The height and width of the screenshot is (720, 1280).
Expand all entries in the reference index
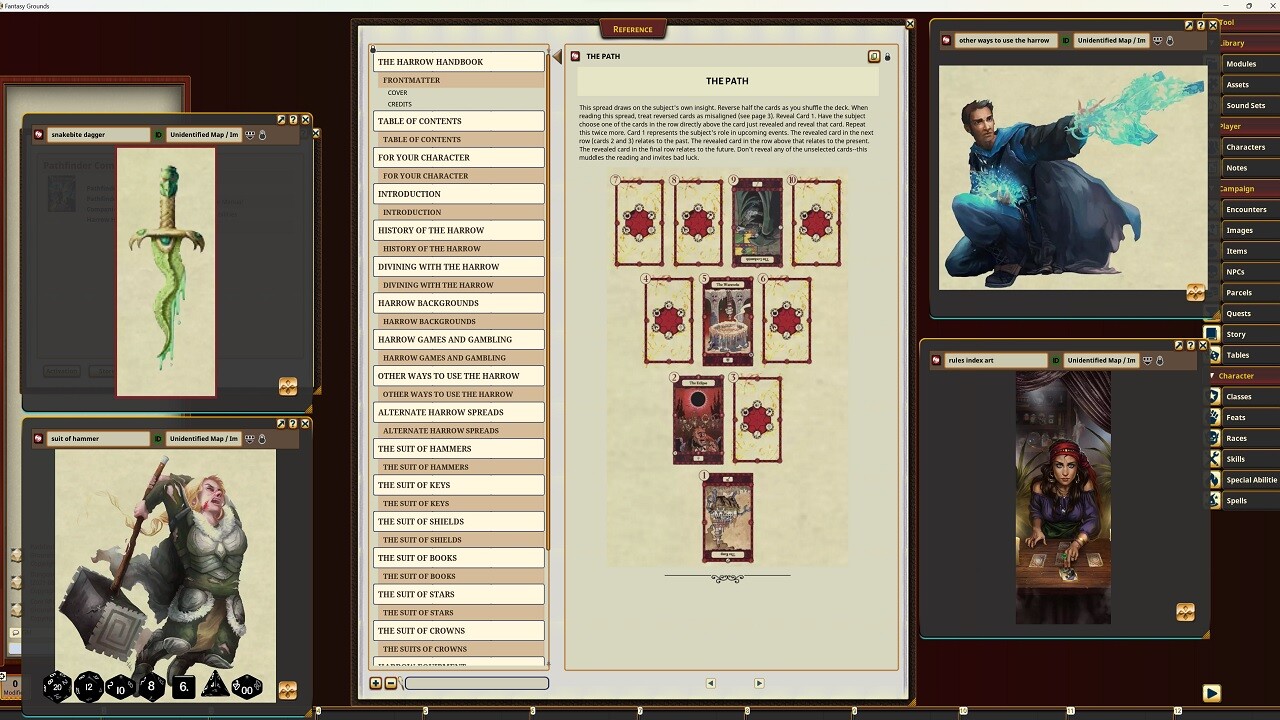376,683
